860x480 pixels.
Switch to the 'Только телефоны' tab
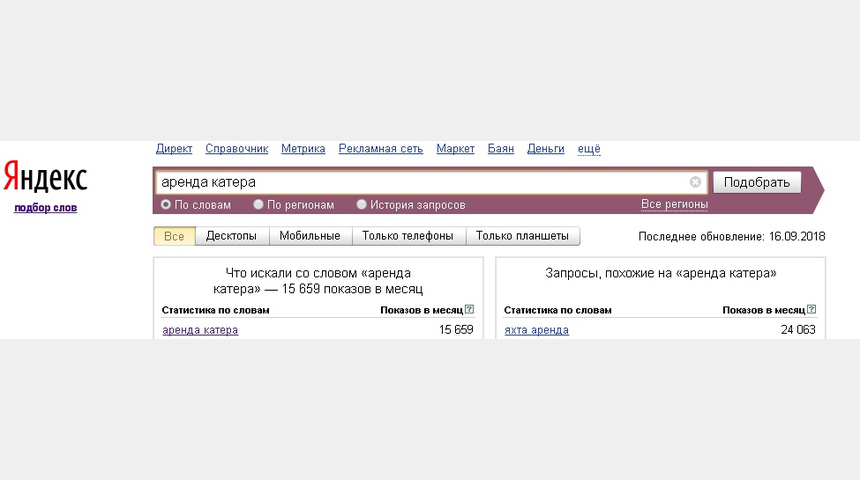pyautogui.click(x=408, y=236)
